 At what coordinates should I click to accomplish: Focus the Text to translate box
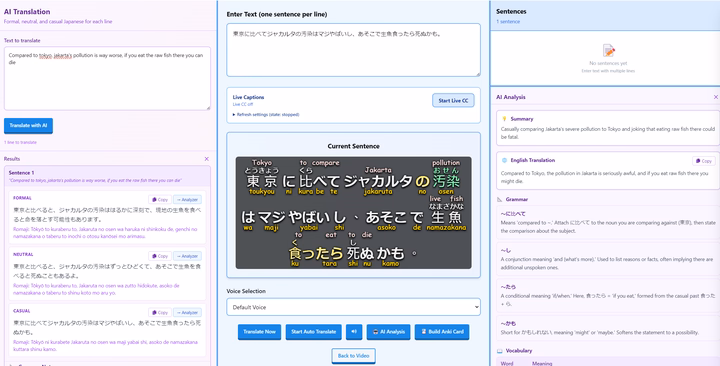(x=107, y=78)
